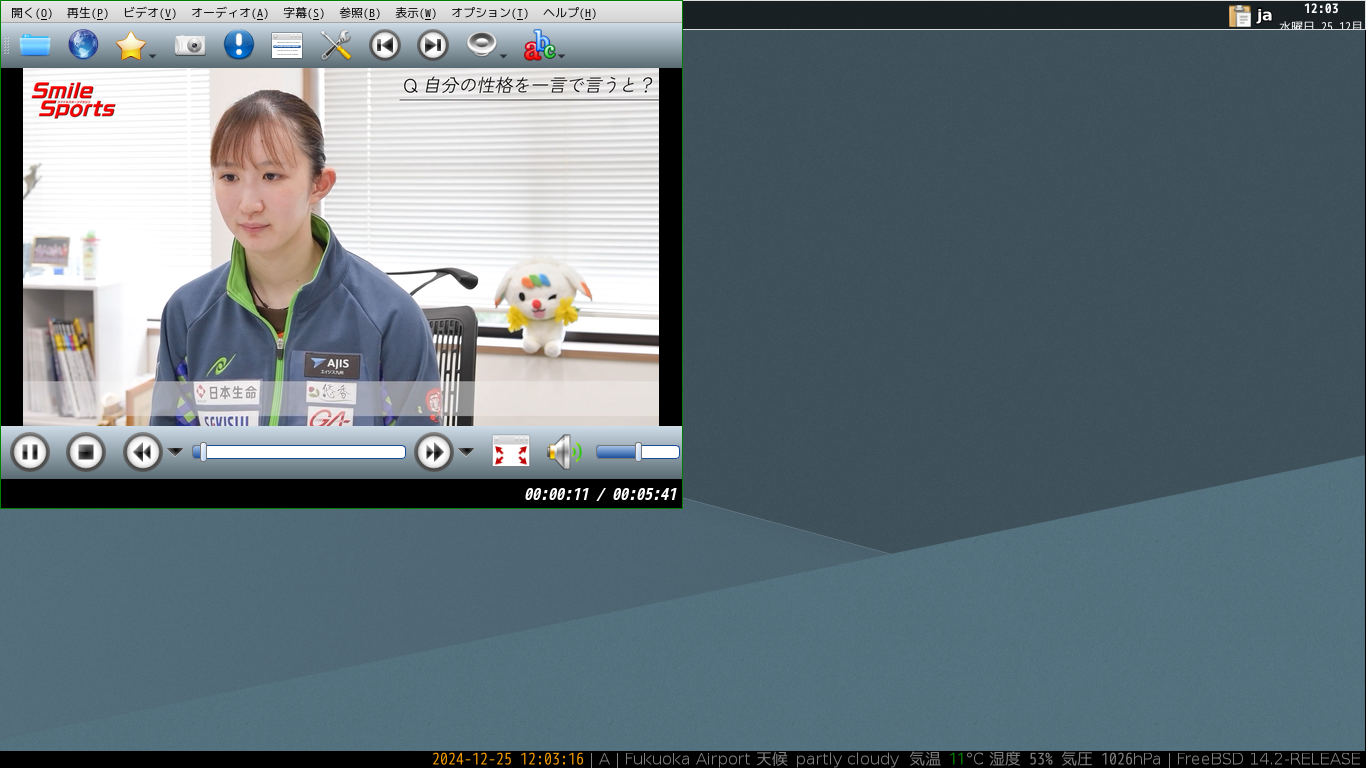Click the FreeBSD 14.2-RELEASE status text
The height and width of the screenshot is (768, 1366).
pos(1269,759)
